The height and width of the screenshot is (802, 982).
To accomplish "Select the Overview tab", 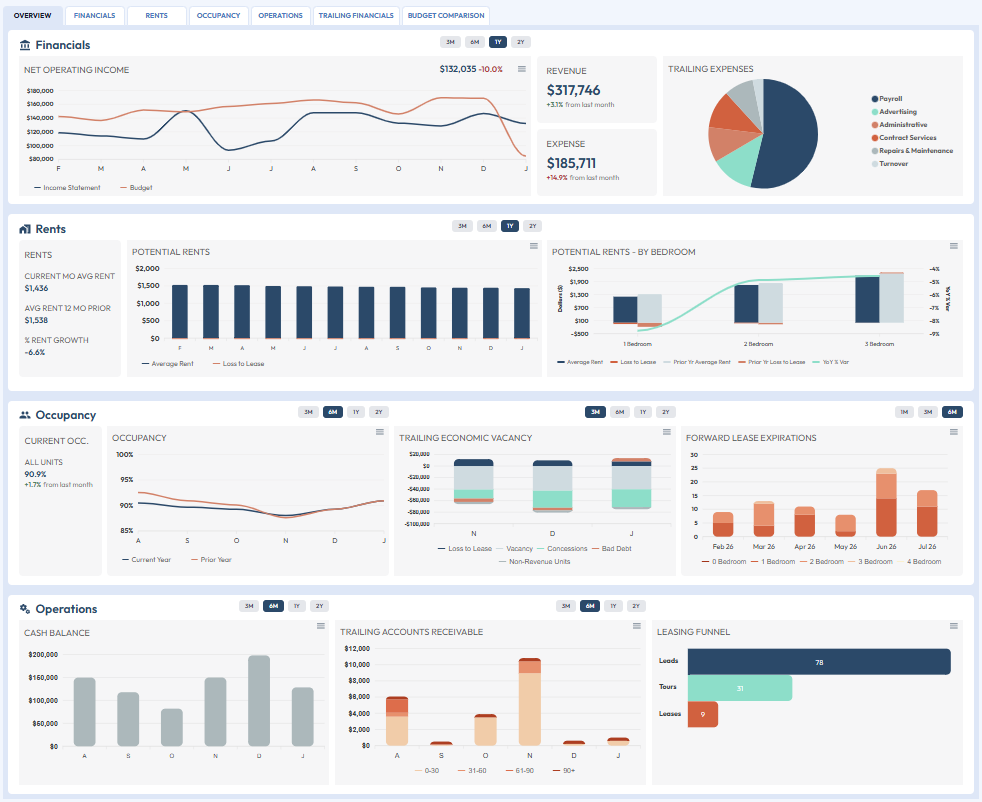I will click(x=33, y=16).
